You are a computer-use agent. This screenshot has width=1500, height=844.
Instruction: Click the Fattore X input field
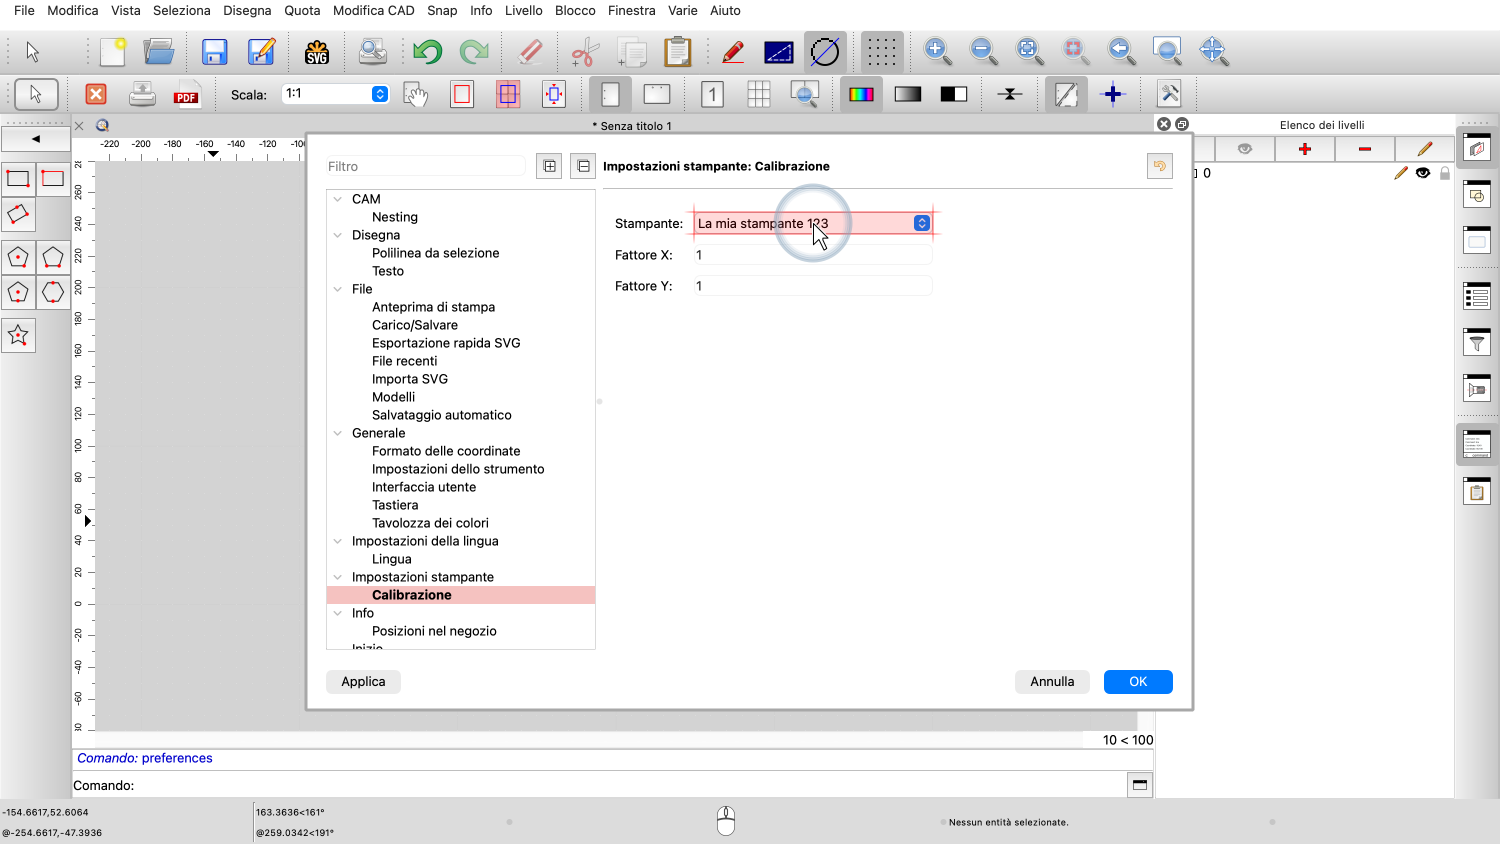pos(812,255)
